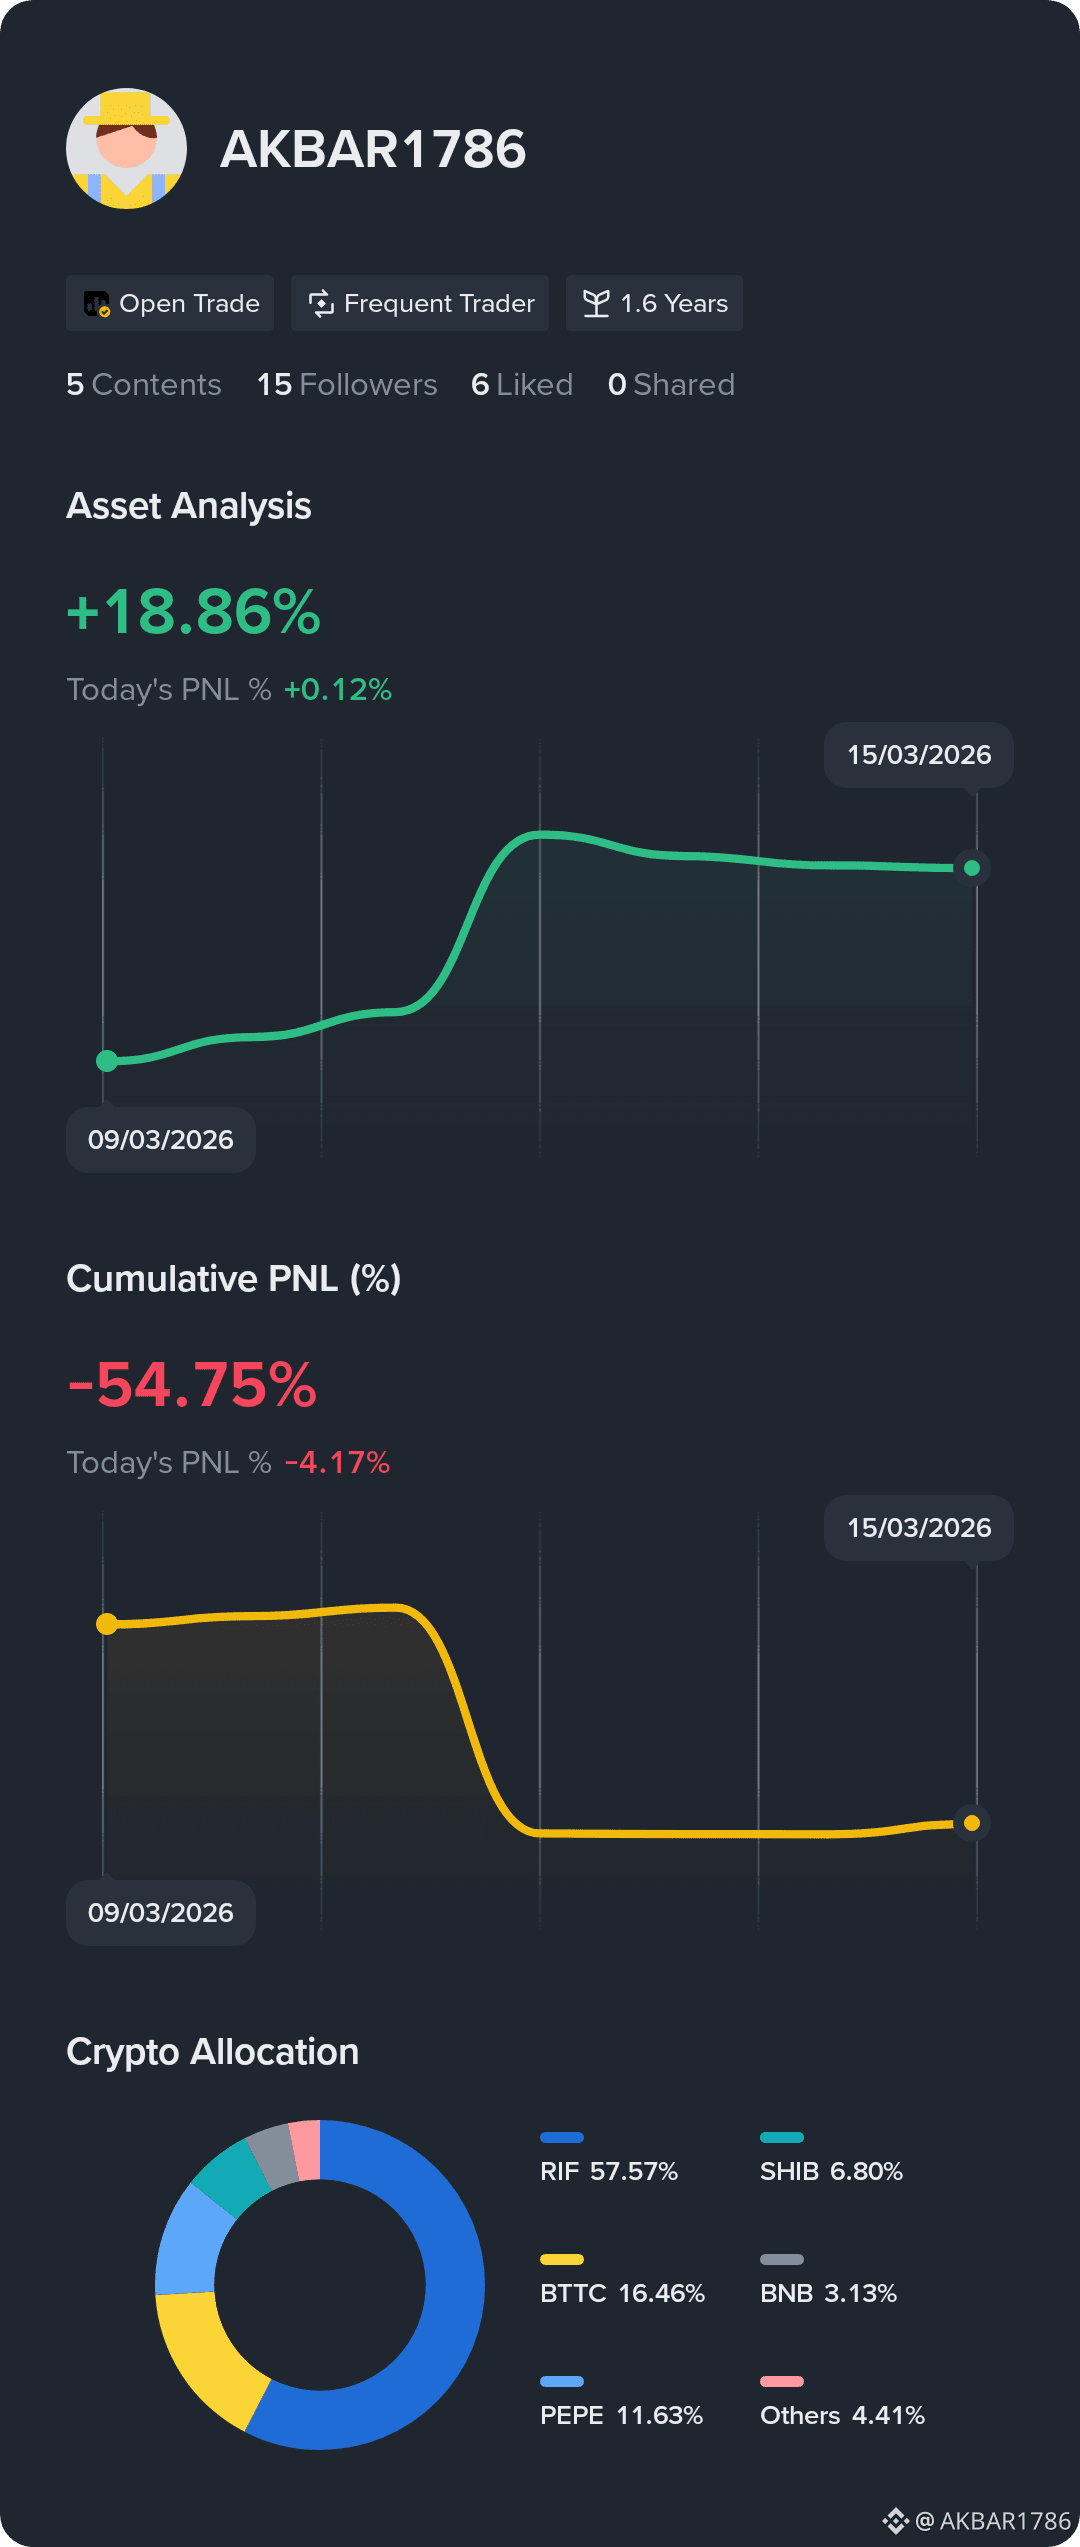This screenshot has height=2547, width=1080.
Task: Open the 5 Contents tab
Action: coord(144,384)
